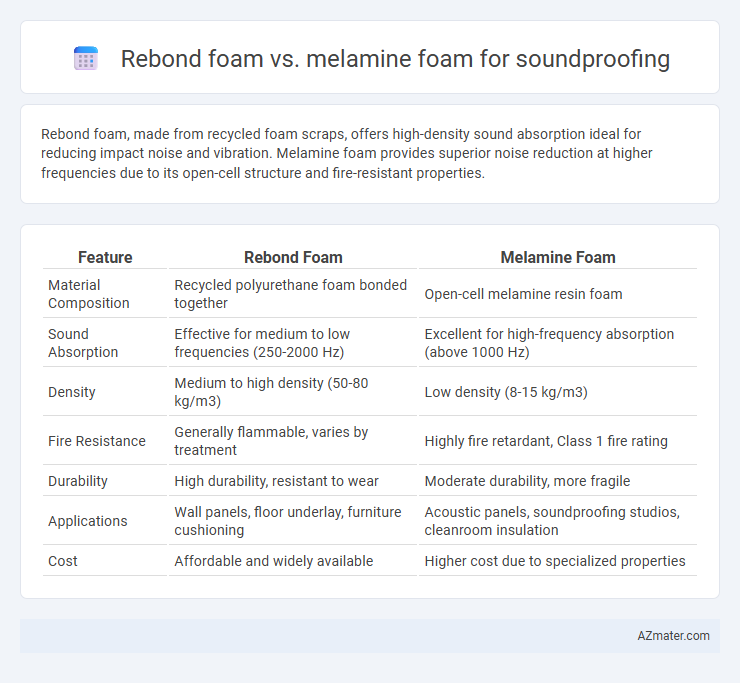The width and height of the screenshot is (740, 683).
Task: Click 'Open-cell melamine resin foam' cell
Action: click(523, 294)
